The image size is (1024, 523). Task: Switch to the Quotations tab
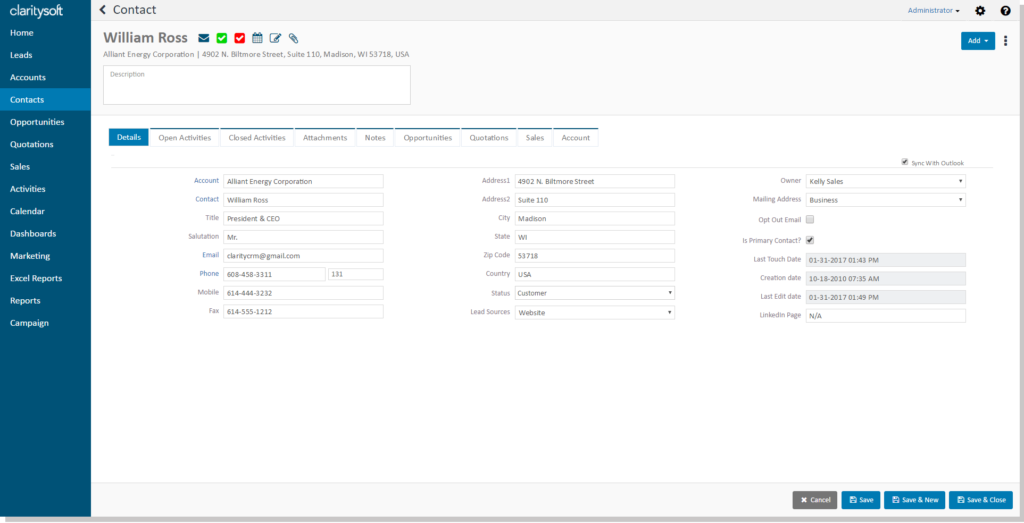pos(489,138)
